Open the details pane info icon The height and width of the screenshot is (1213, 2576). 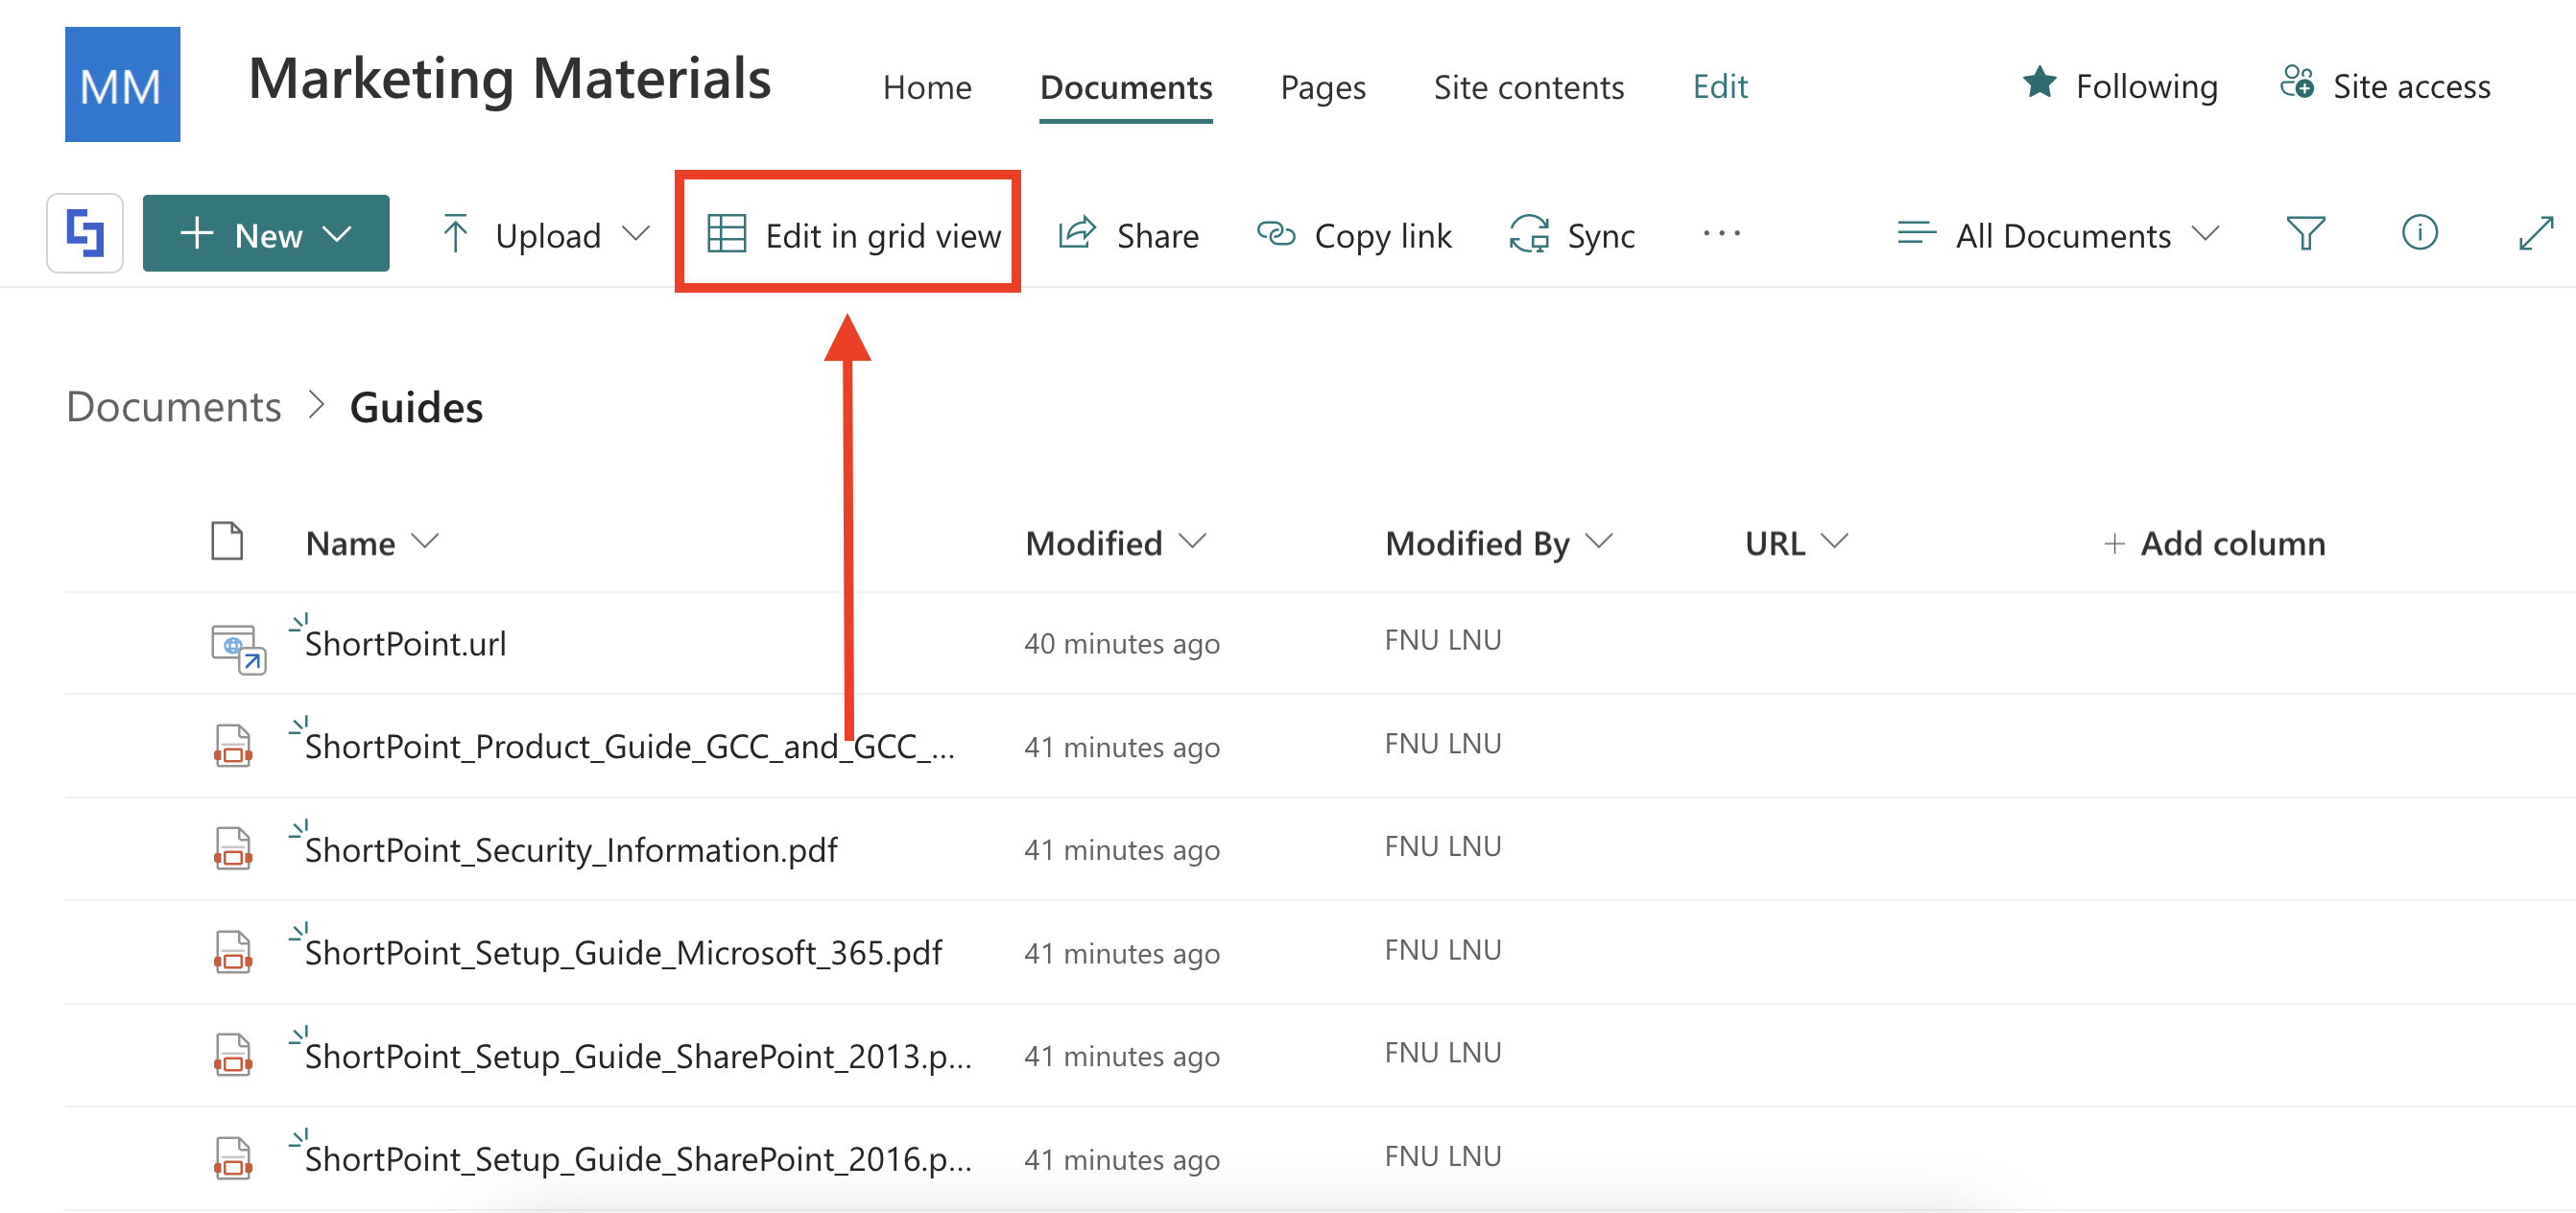tap(2419, 233)
